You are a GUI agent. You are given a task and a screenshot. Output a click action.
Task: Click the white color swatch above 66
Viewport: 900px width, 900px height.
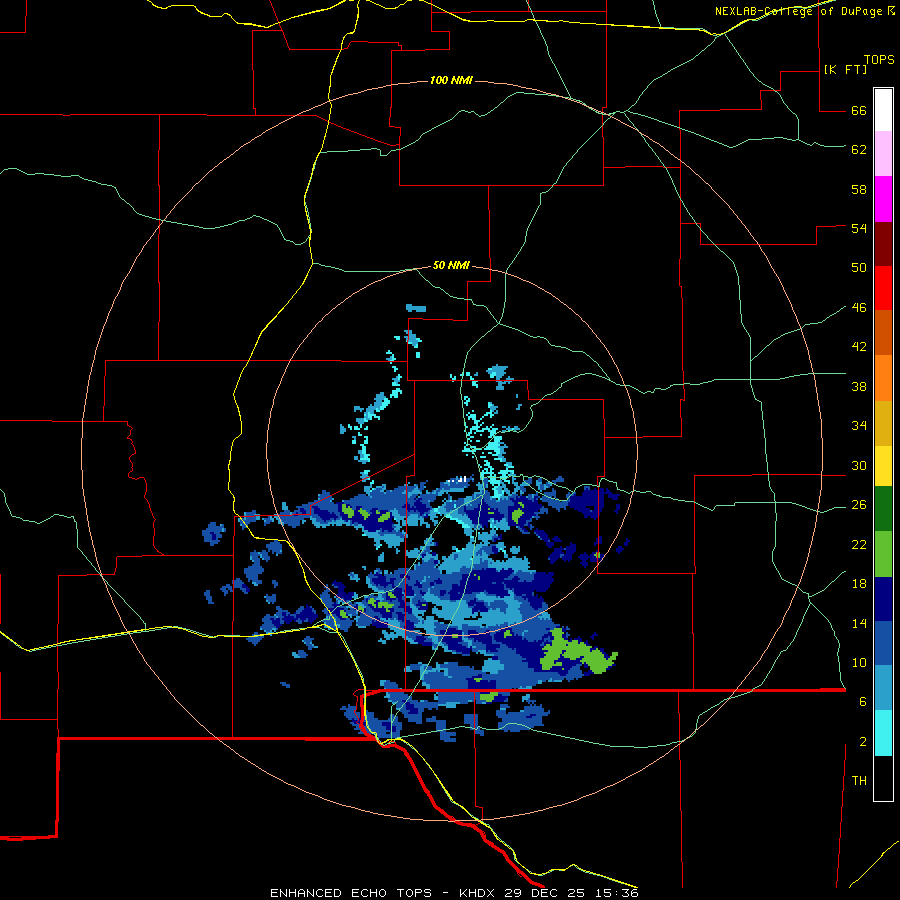click(x=883, y=110)
